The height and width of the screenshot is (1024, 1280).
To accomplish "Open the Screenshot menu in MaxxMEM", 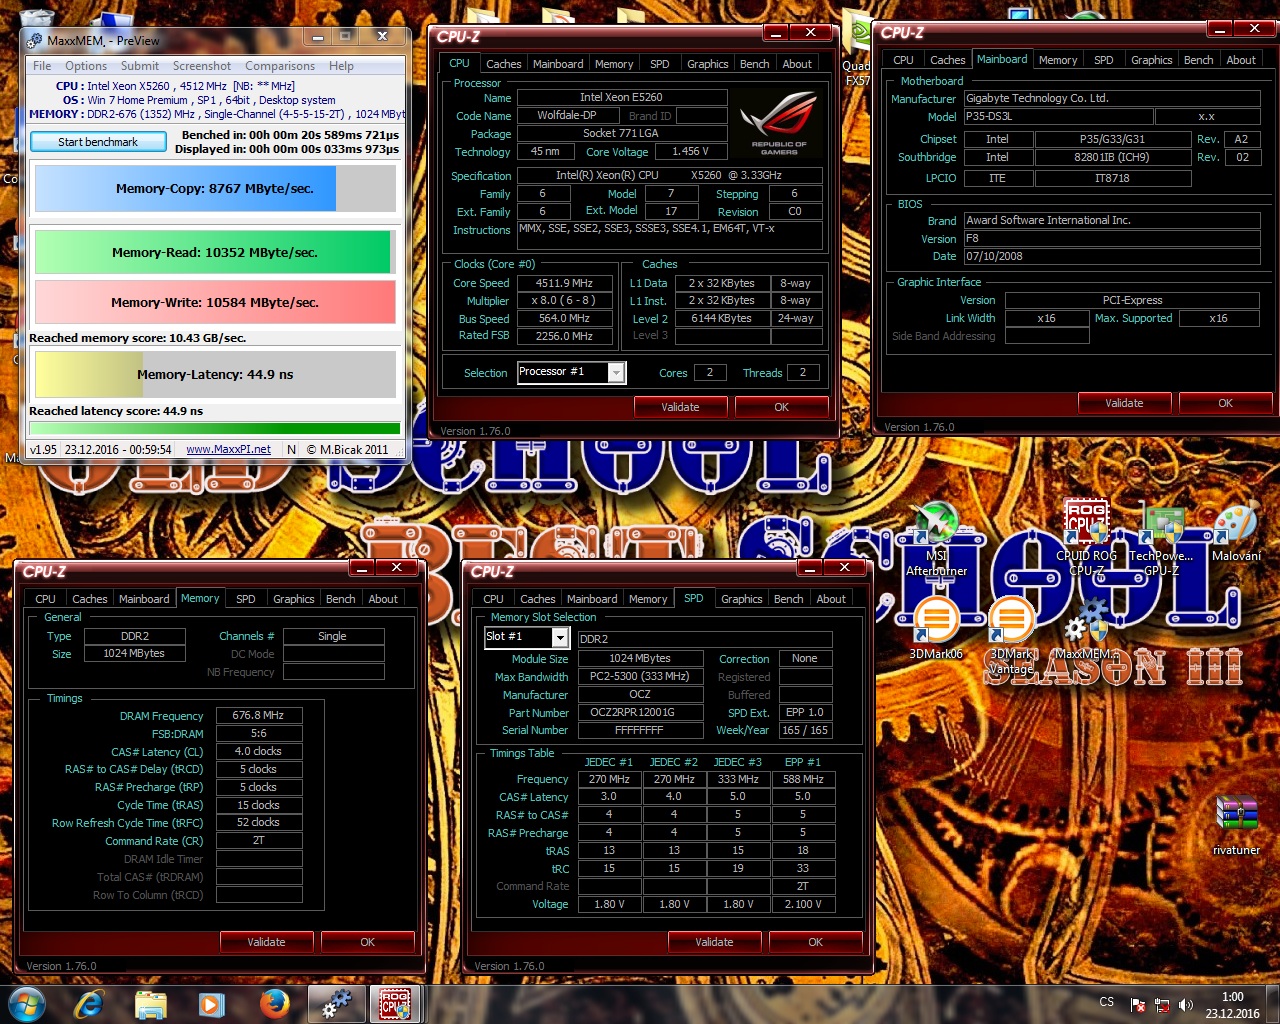I will [202, 66].
